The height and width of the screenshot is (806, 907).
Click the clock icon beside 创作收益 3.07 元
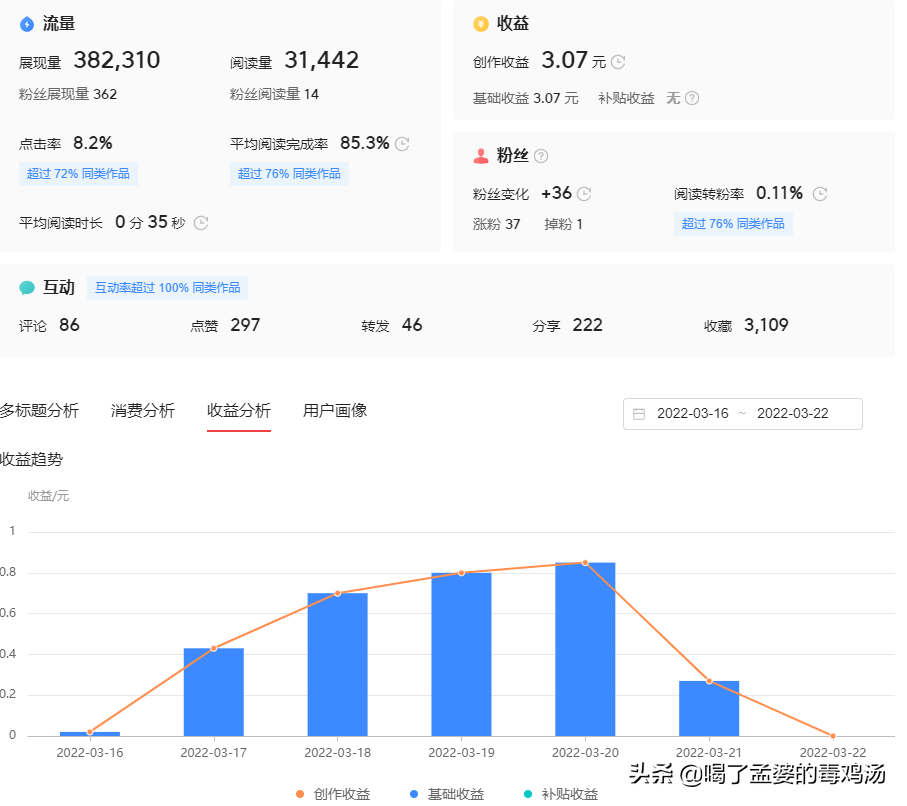618,62
